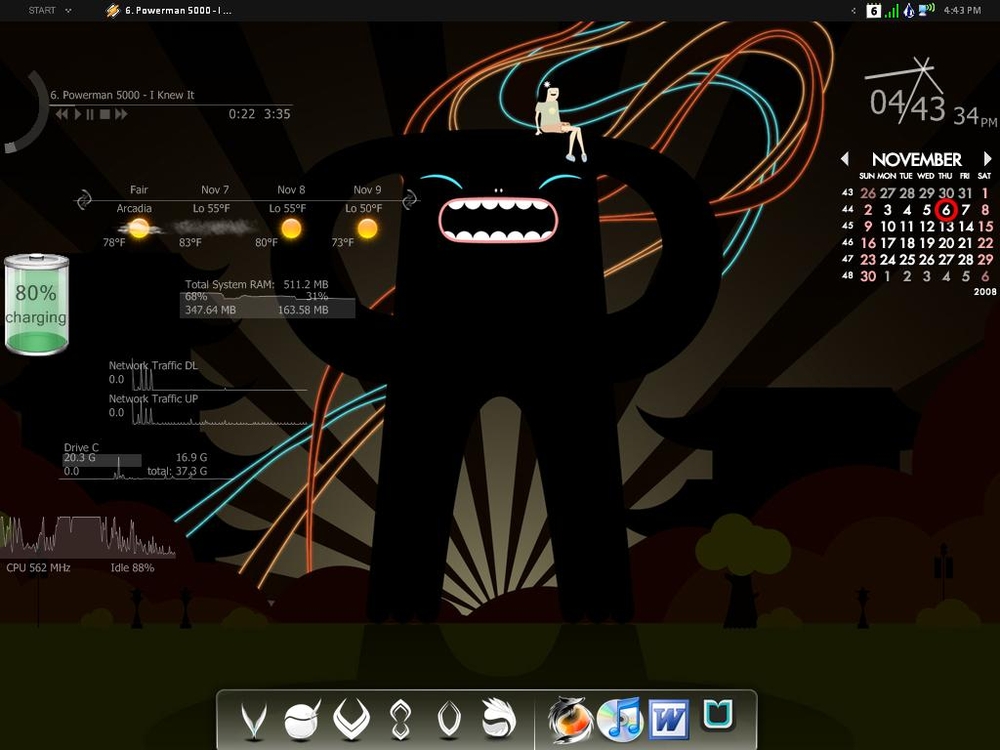Go to previous month in calendar

click(x=845, y=159)
